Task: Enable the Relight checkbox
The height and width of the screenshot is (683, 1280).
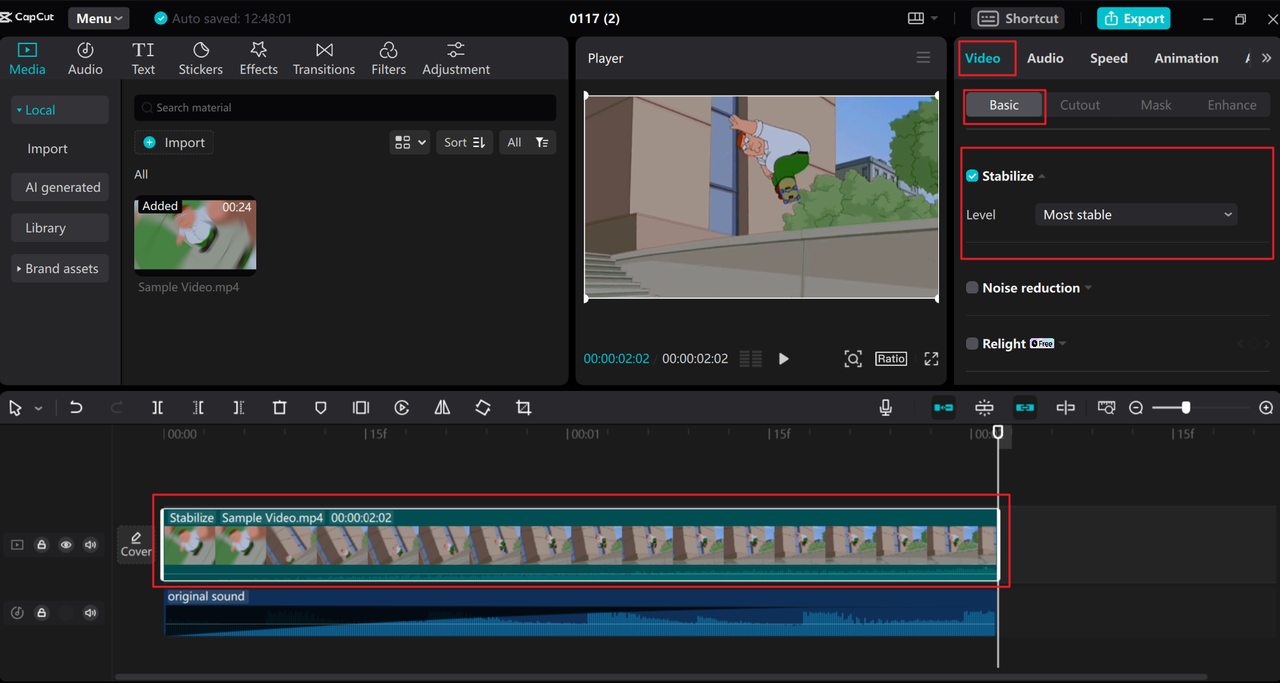Action: pos(972,344)
